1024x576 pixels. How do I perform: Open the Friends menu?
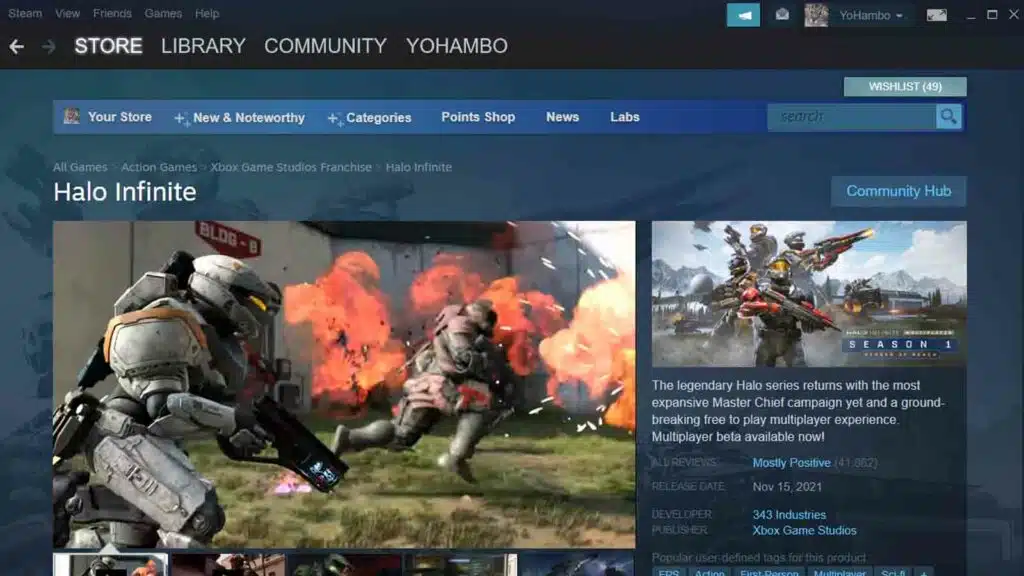(112, 13)
